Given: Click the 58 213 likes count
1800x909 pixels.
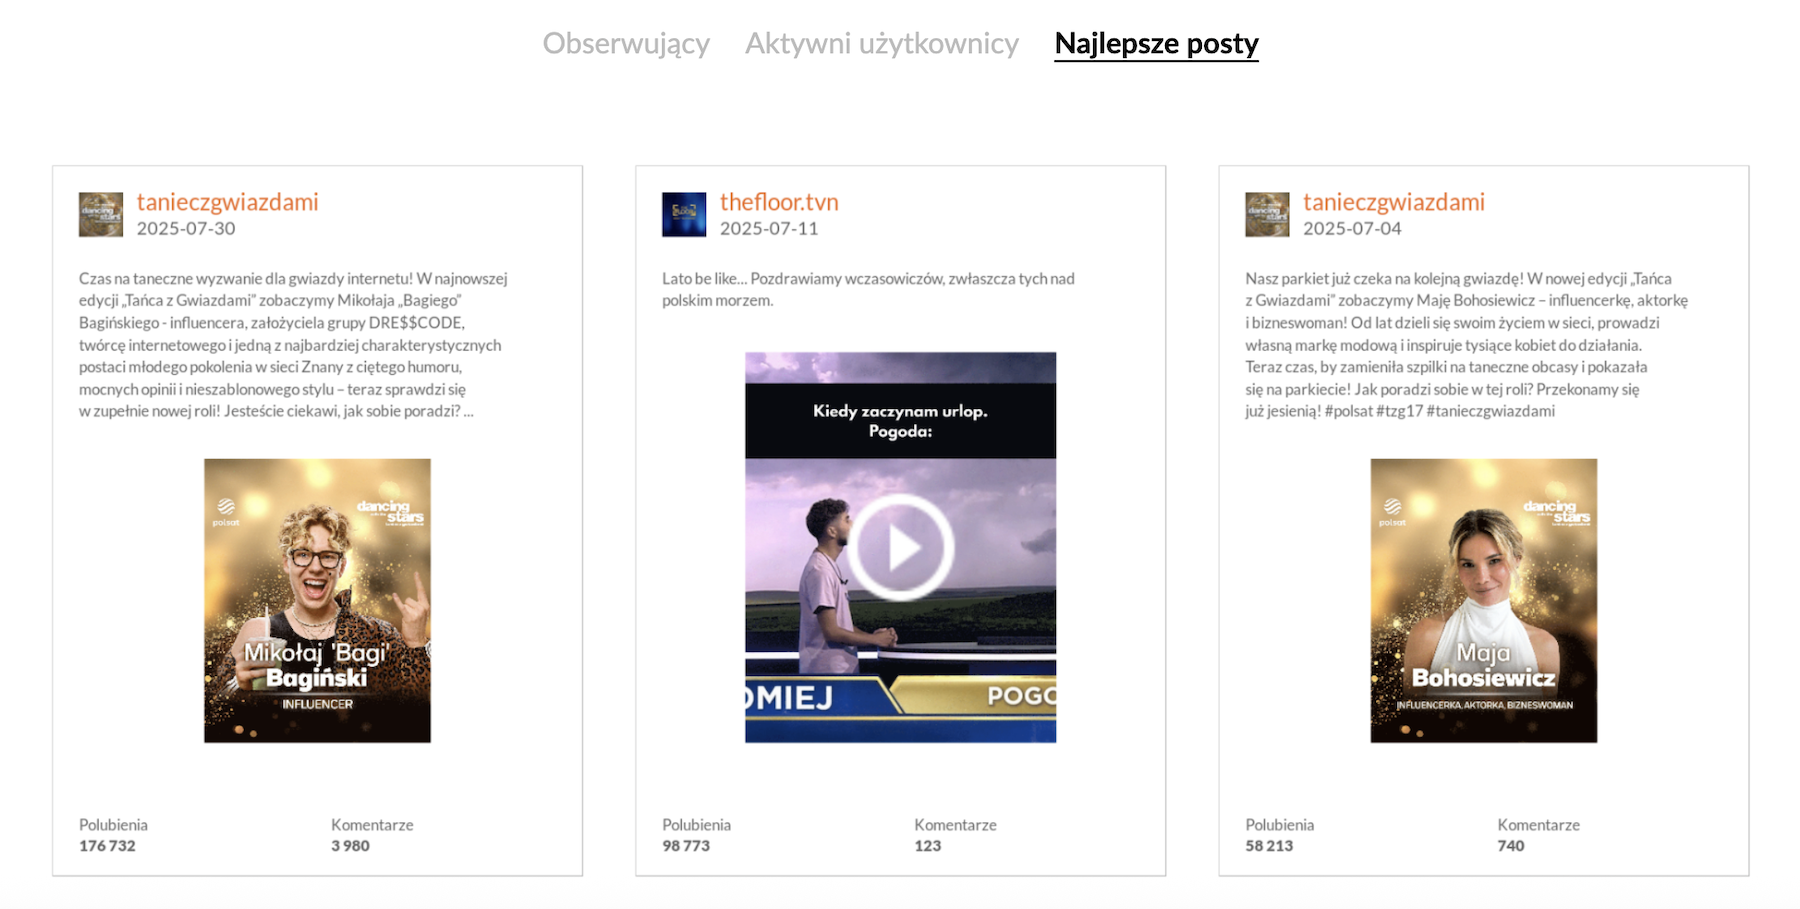Looking at the screenshot, I should (1269, 846).
